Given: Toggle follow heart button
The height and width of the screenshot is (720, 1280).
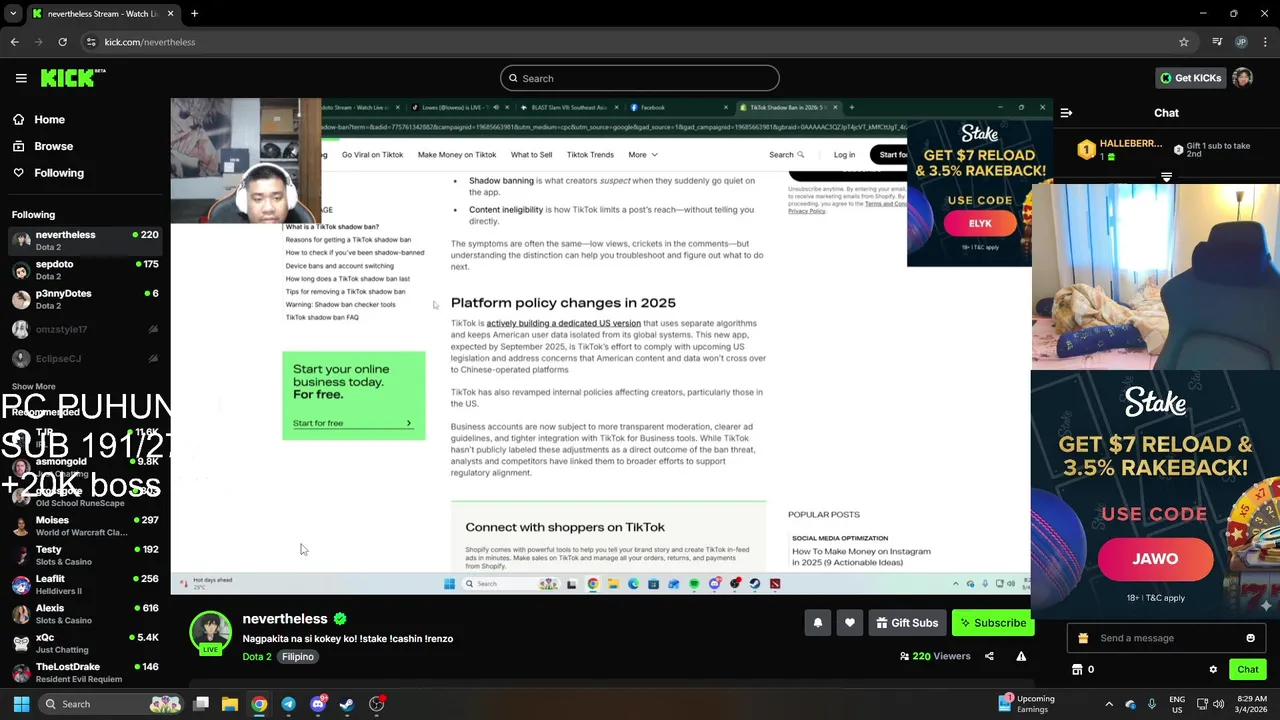Looking at the screenshot, I should tap(850, 623).
